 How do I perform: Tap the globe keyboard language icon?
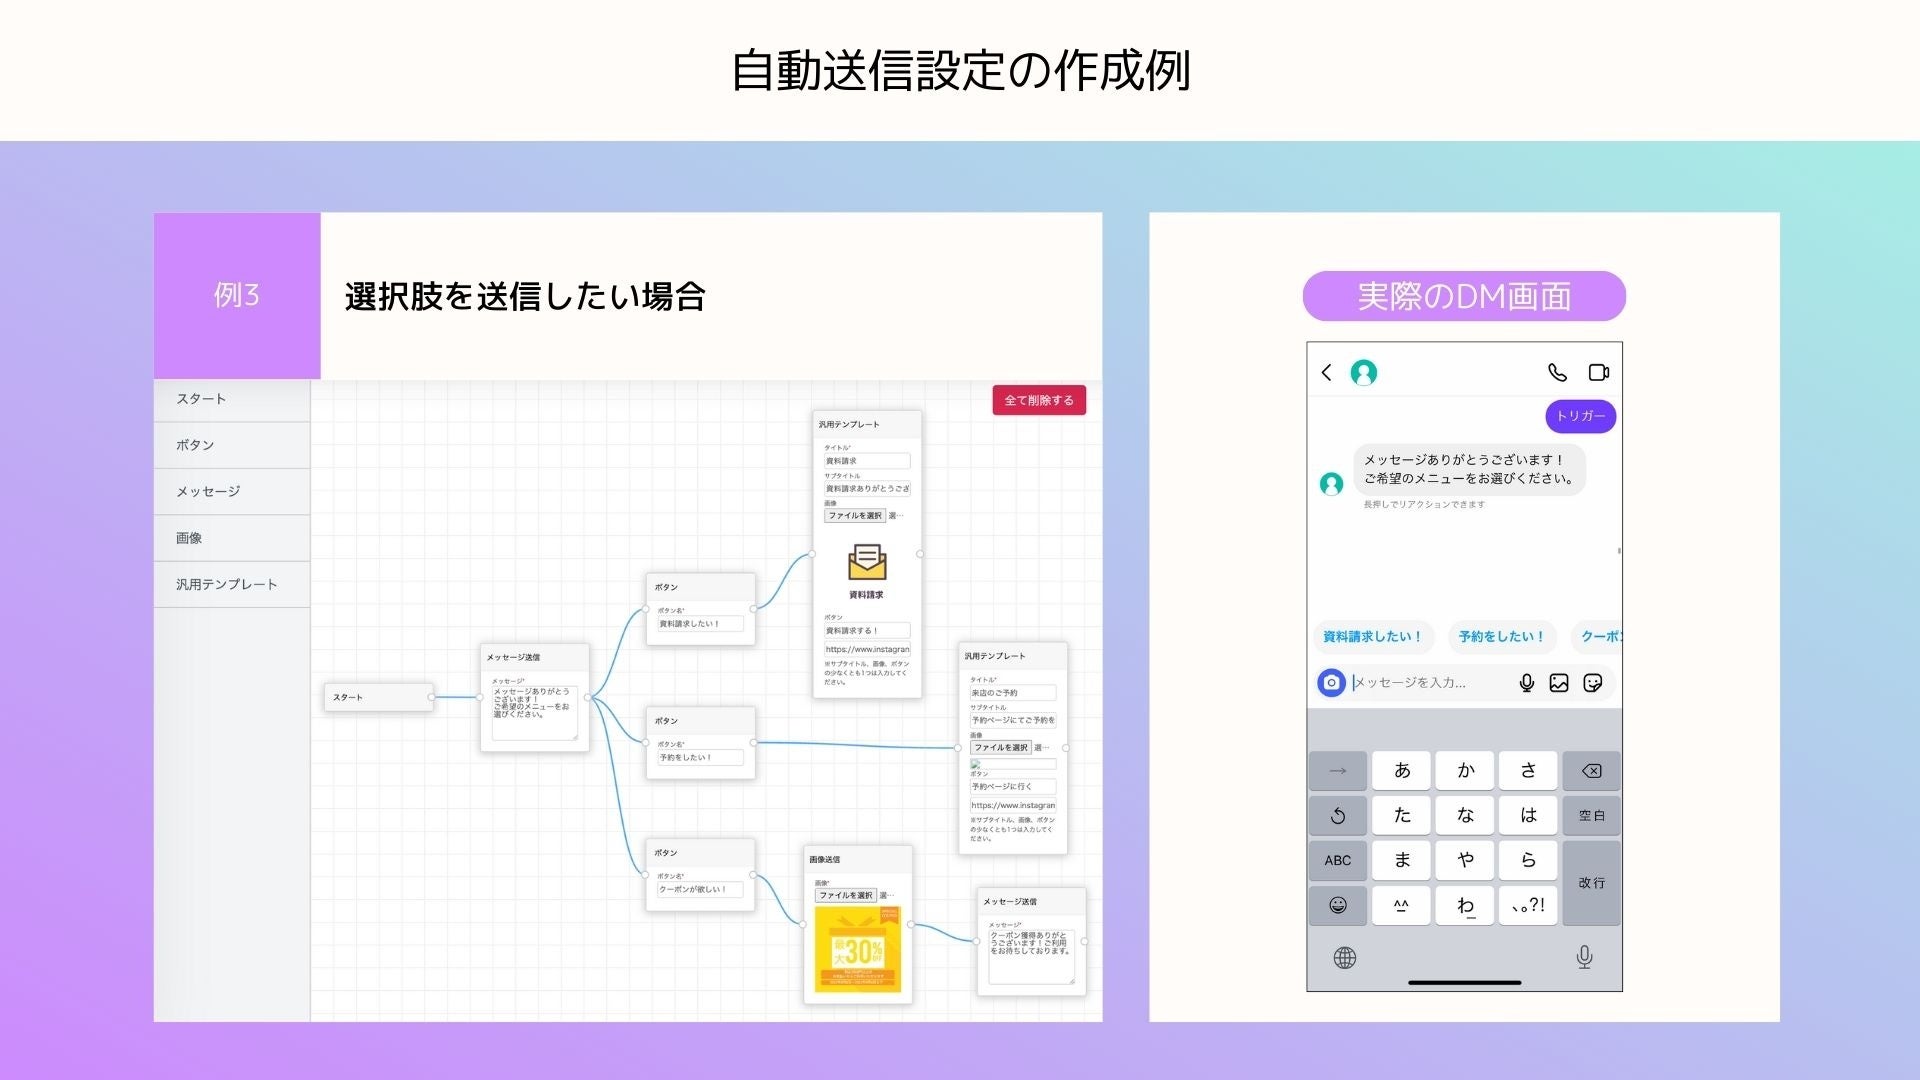[x=1345, y=957]
